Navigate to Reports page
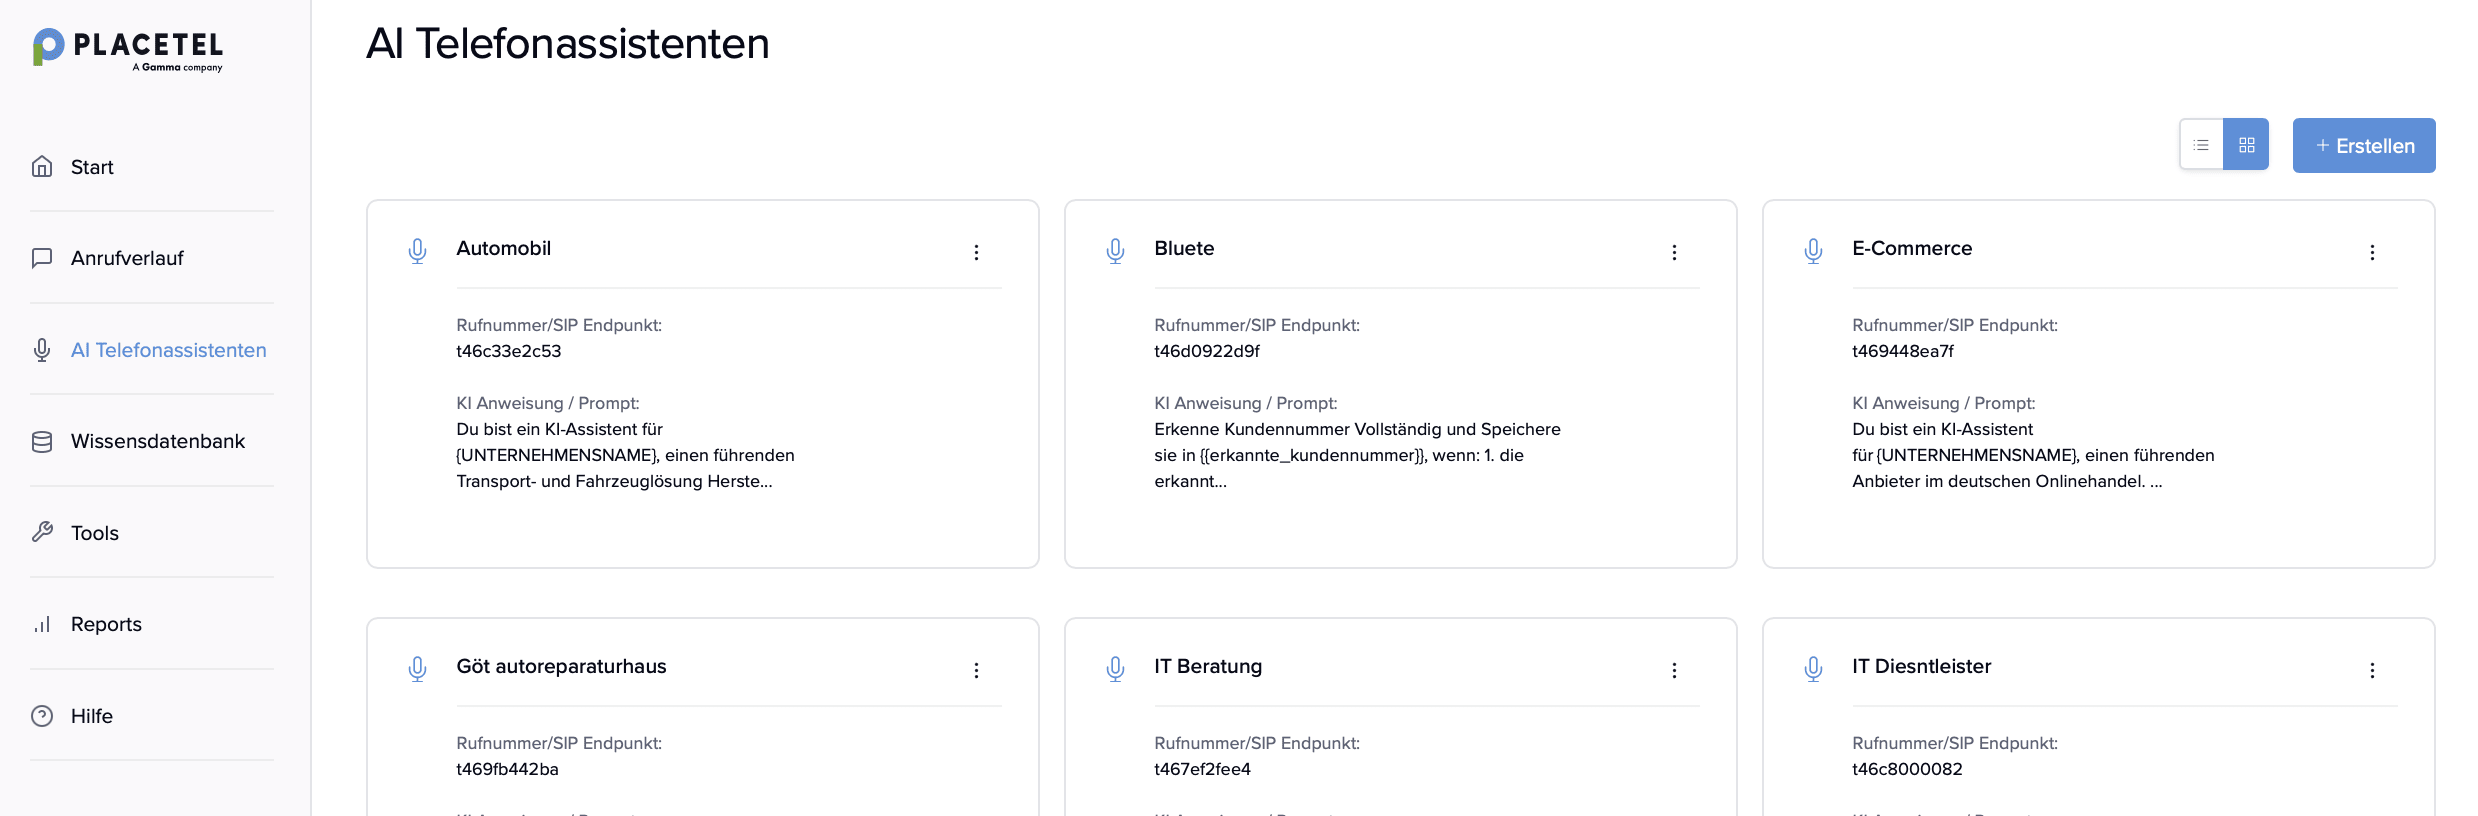Image resolution: width=2478 pixels, height=816 pixels. tap(106, 624)
